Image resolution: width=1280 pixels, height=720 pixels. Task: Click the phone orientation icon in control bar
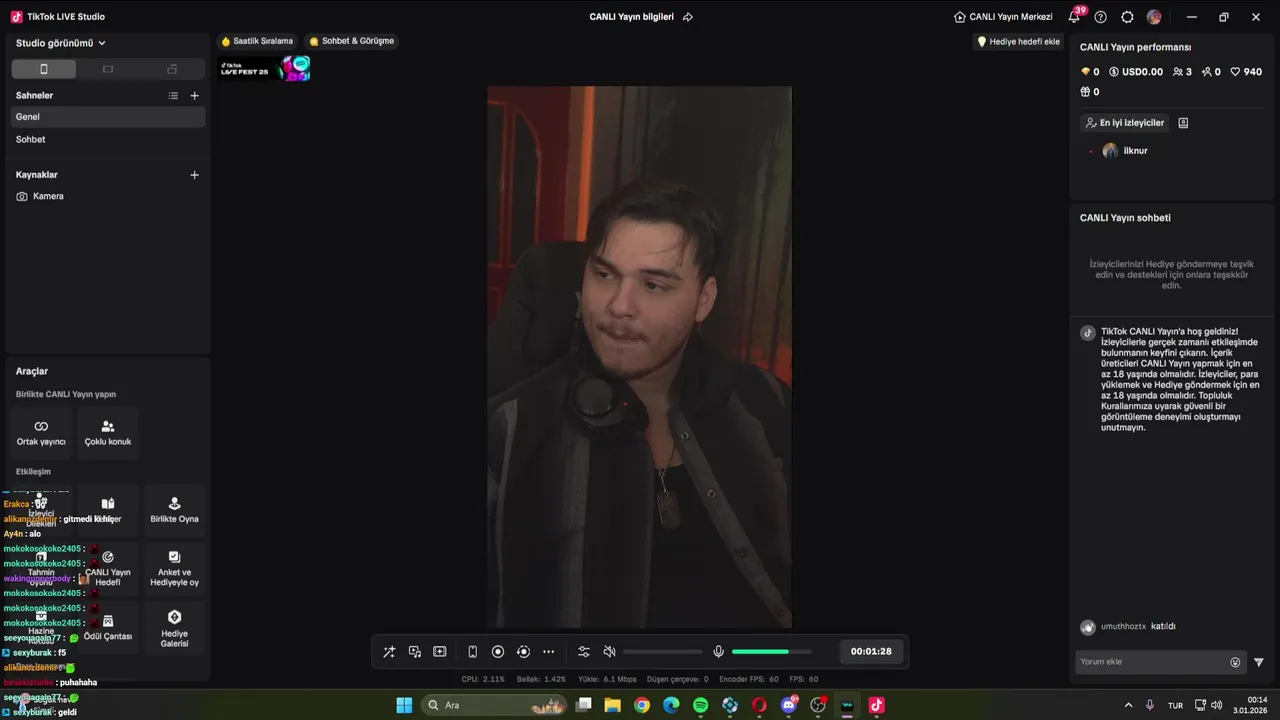tap(473, 652)
